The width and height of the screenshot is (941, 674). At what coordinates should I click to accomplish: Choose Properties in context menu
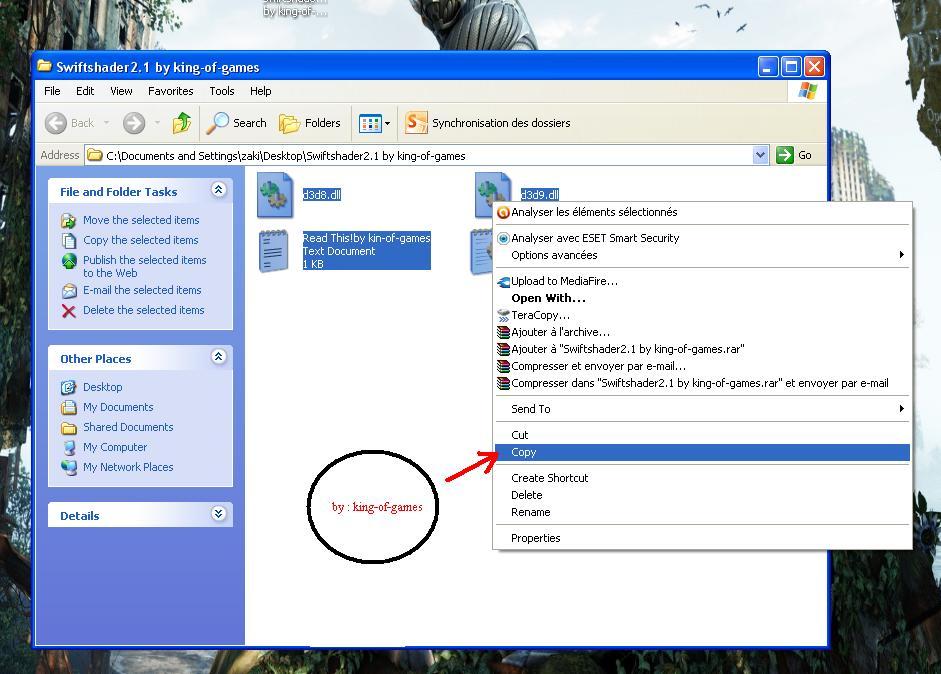(x=702, y=538)
